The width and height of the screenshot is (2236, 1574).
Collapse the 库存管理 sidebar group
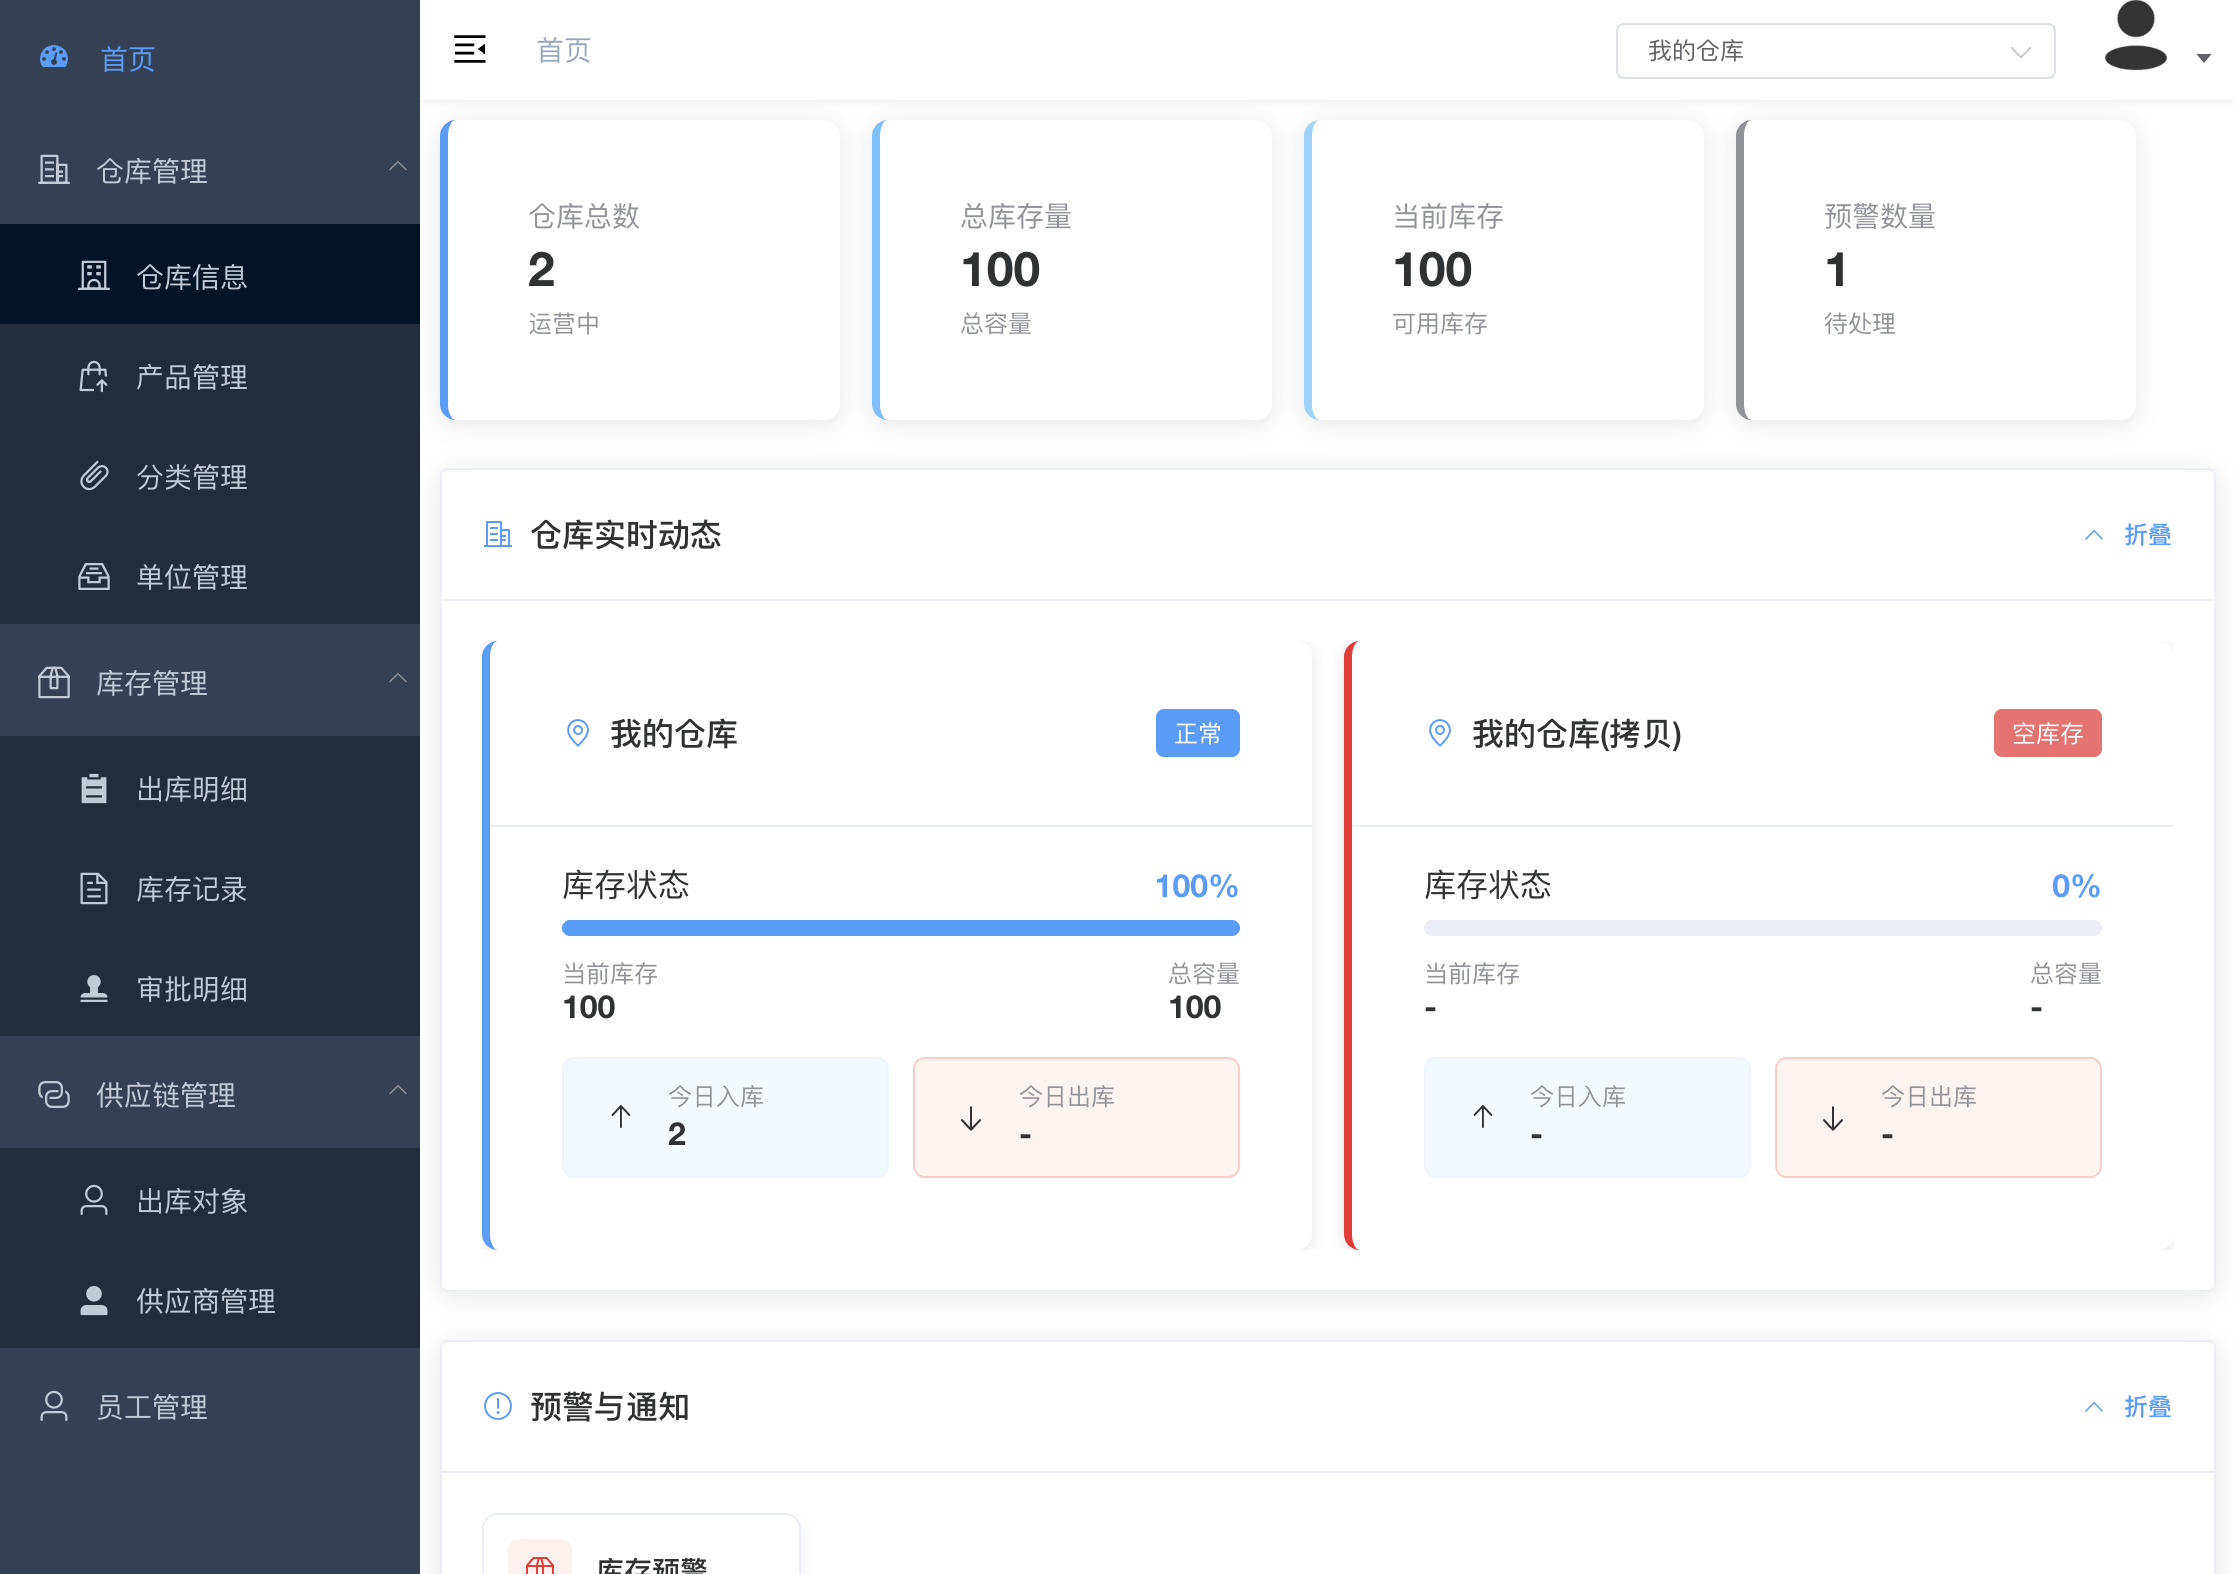(398, 679)
